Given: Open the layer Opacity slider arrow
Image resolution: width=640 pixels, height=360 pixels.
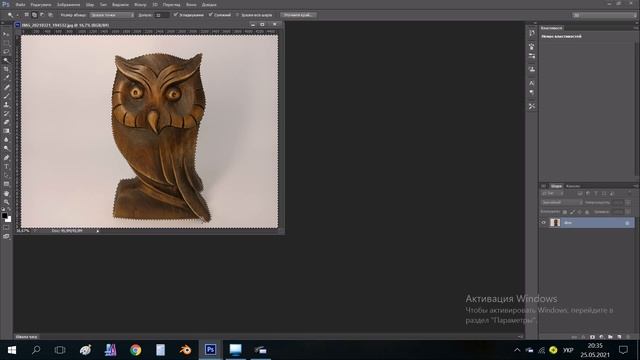Looking at the screenshot, I should (627, 202).
